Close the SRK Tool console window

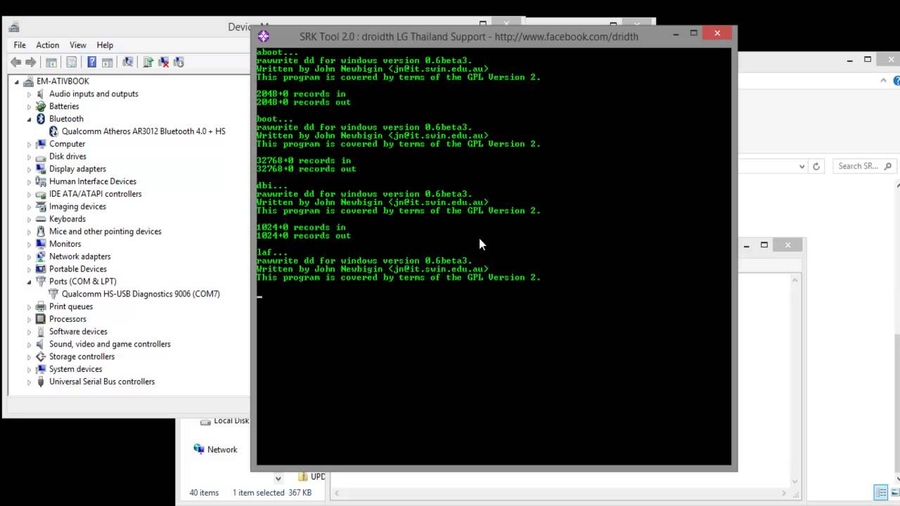(717, 33)
